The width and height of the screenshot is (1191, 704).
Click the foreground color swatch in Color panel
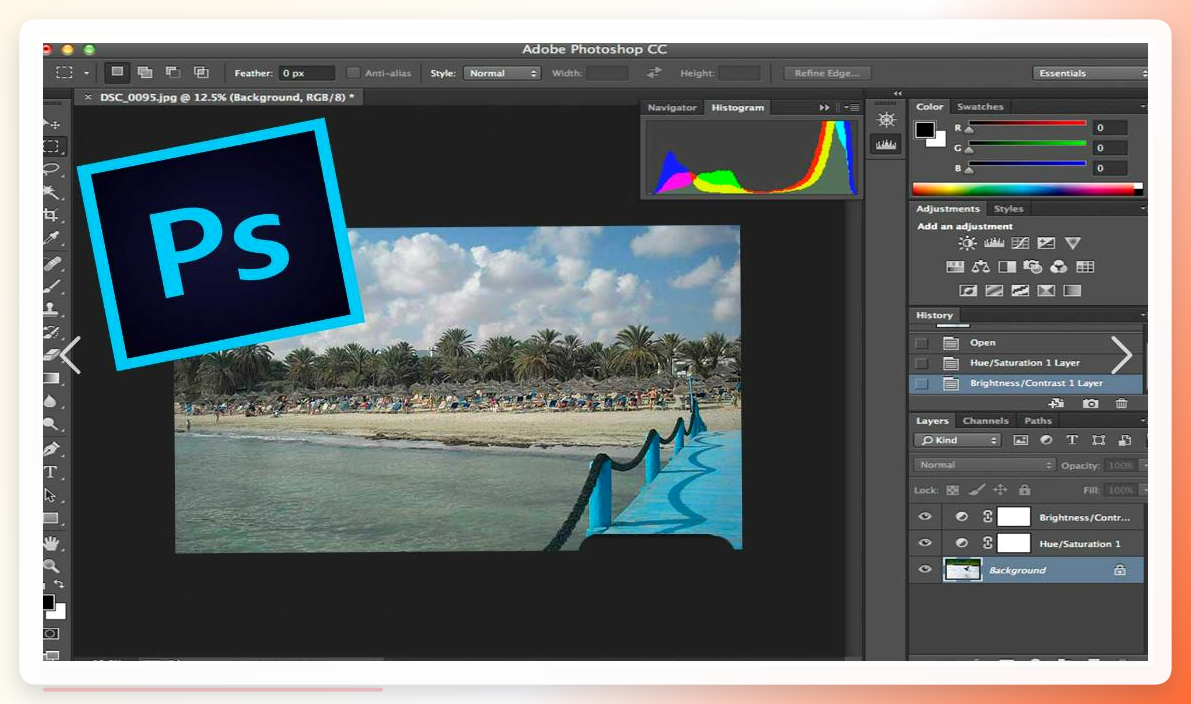[x=924, y=130]
